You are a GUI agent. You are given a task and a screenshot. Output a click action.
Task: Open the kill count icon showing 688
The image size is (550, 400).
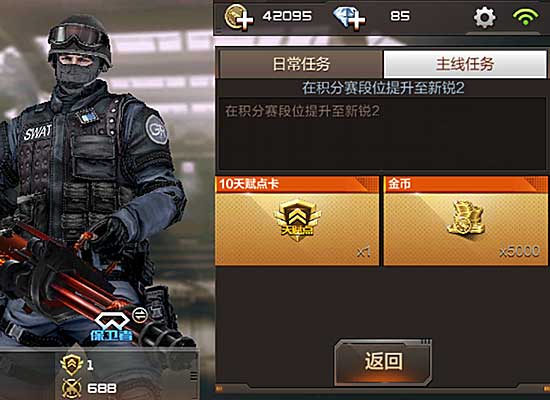pos(72,388)
